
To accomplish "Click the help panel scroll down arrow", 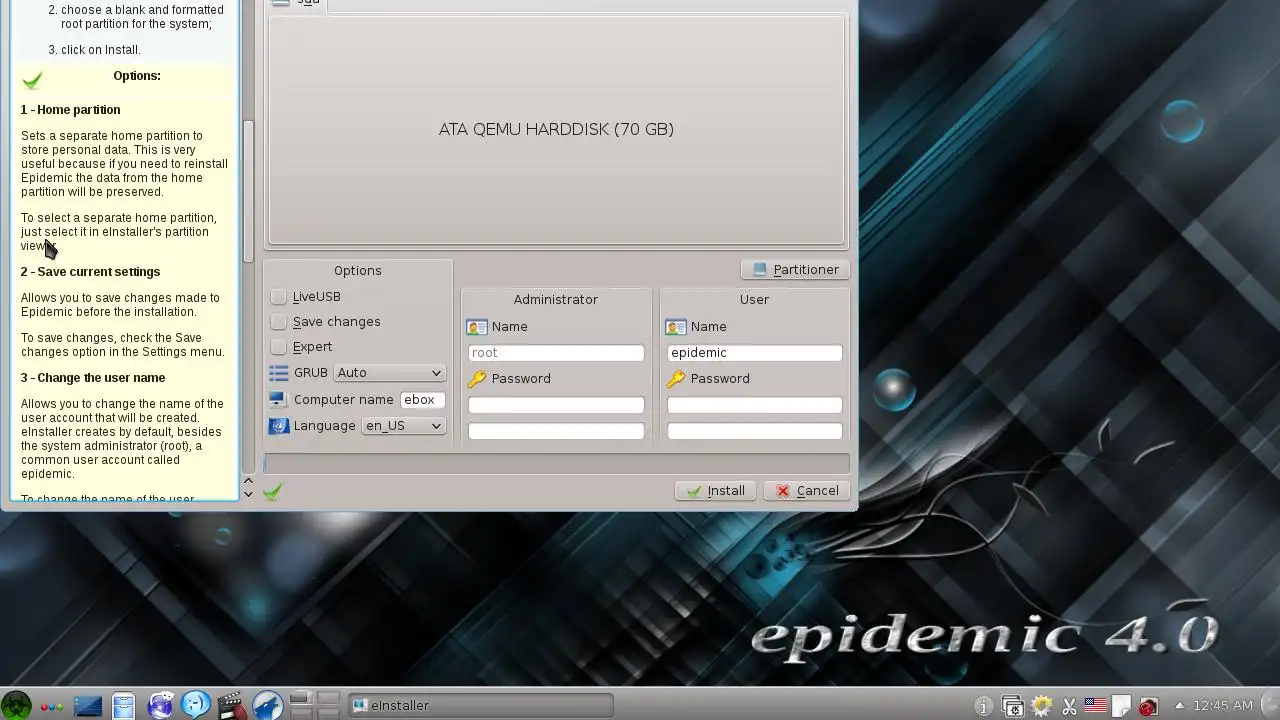I will pos(248,494).
